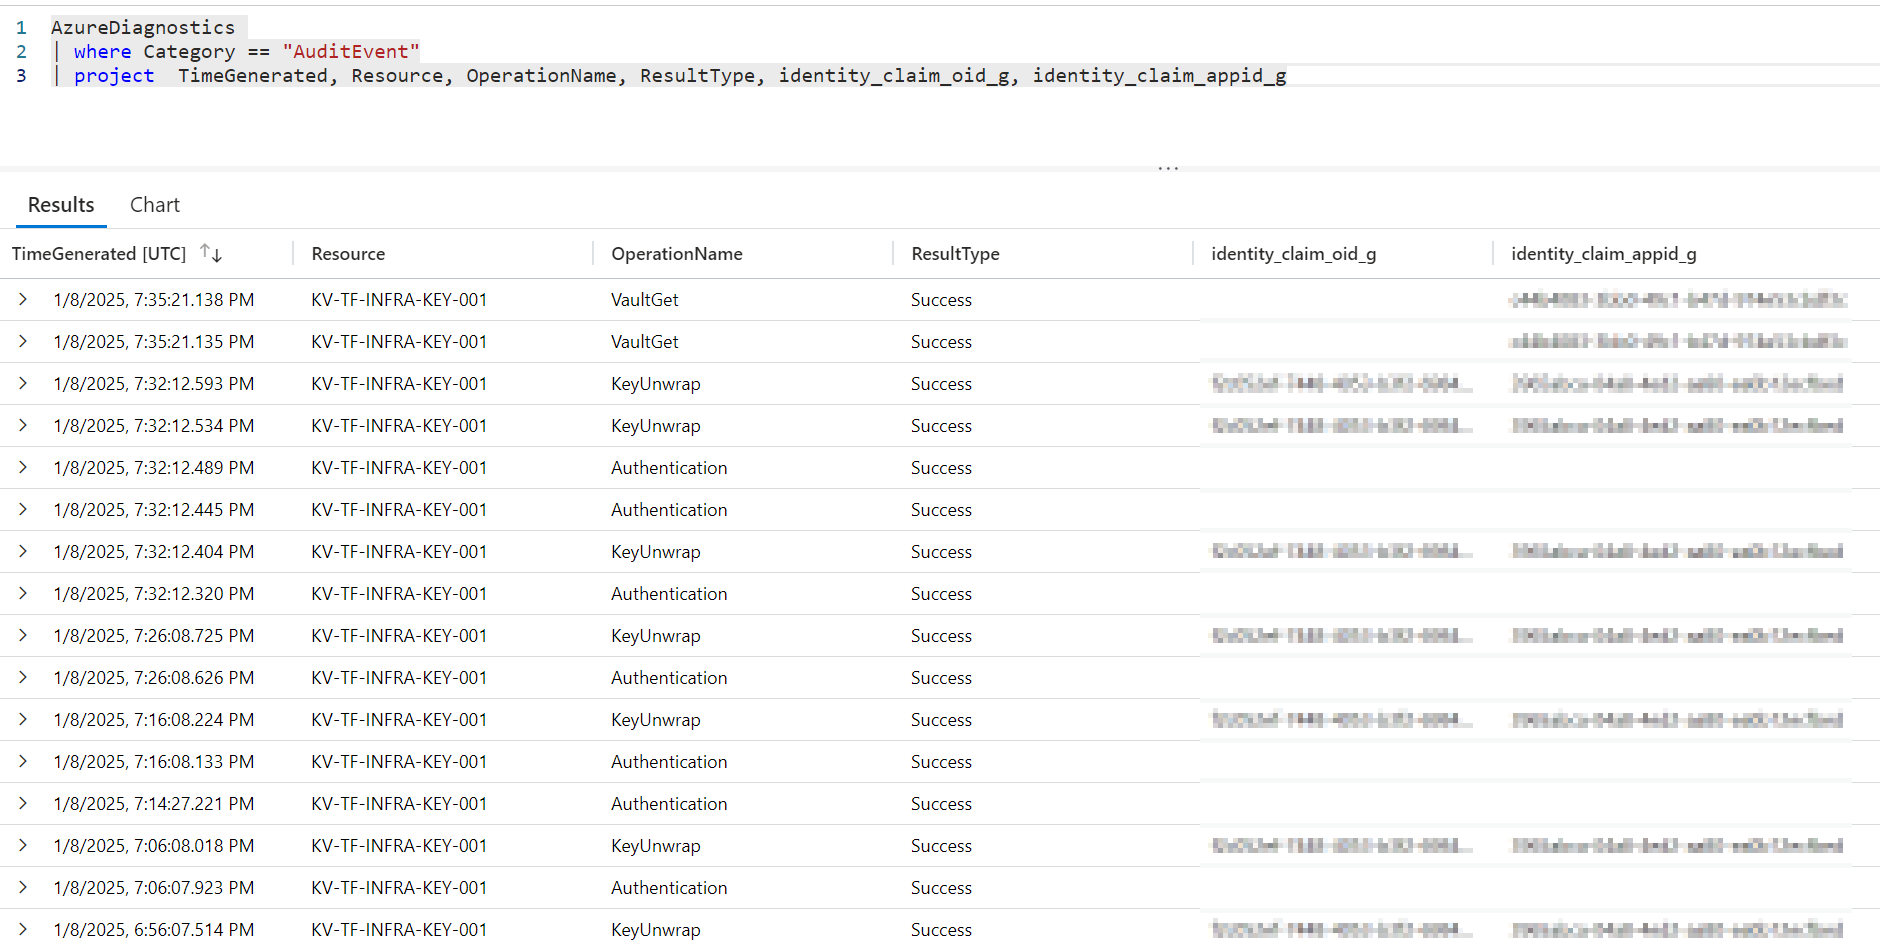This screenshot has height=948, width=1880.
Task: Expand the 7:32:12.593 PM KeyUnwrap row
Action: tap(23, 384)
